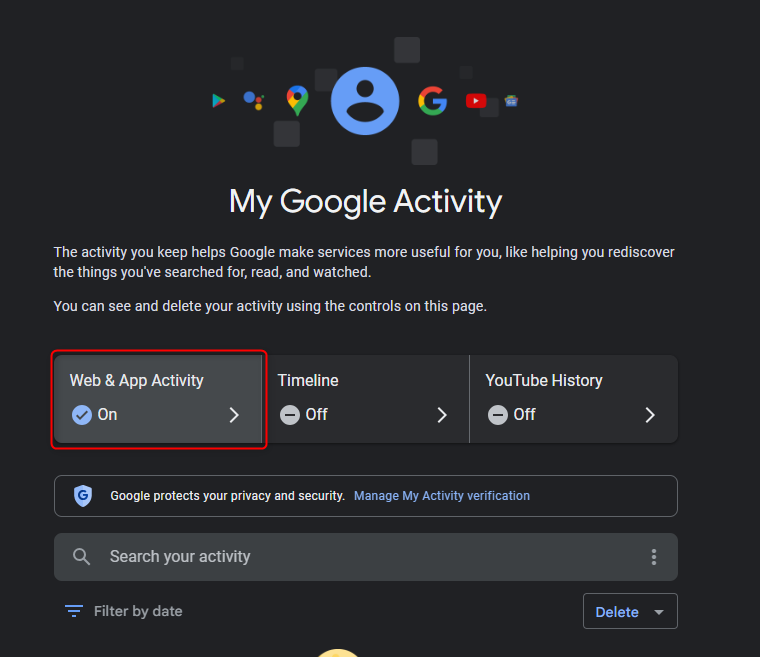Image resolution: width=760 pixels, height=657 pixels.
Task: Click the magnifier icon in search bar
Action: pos(81,557)
